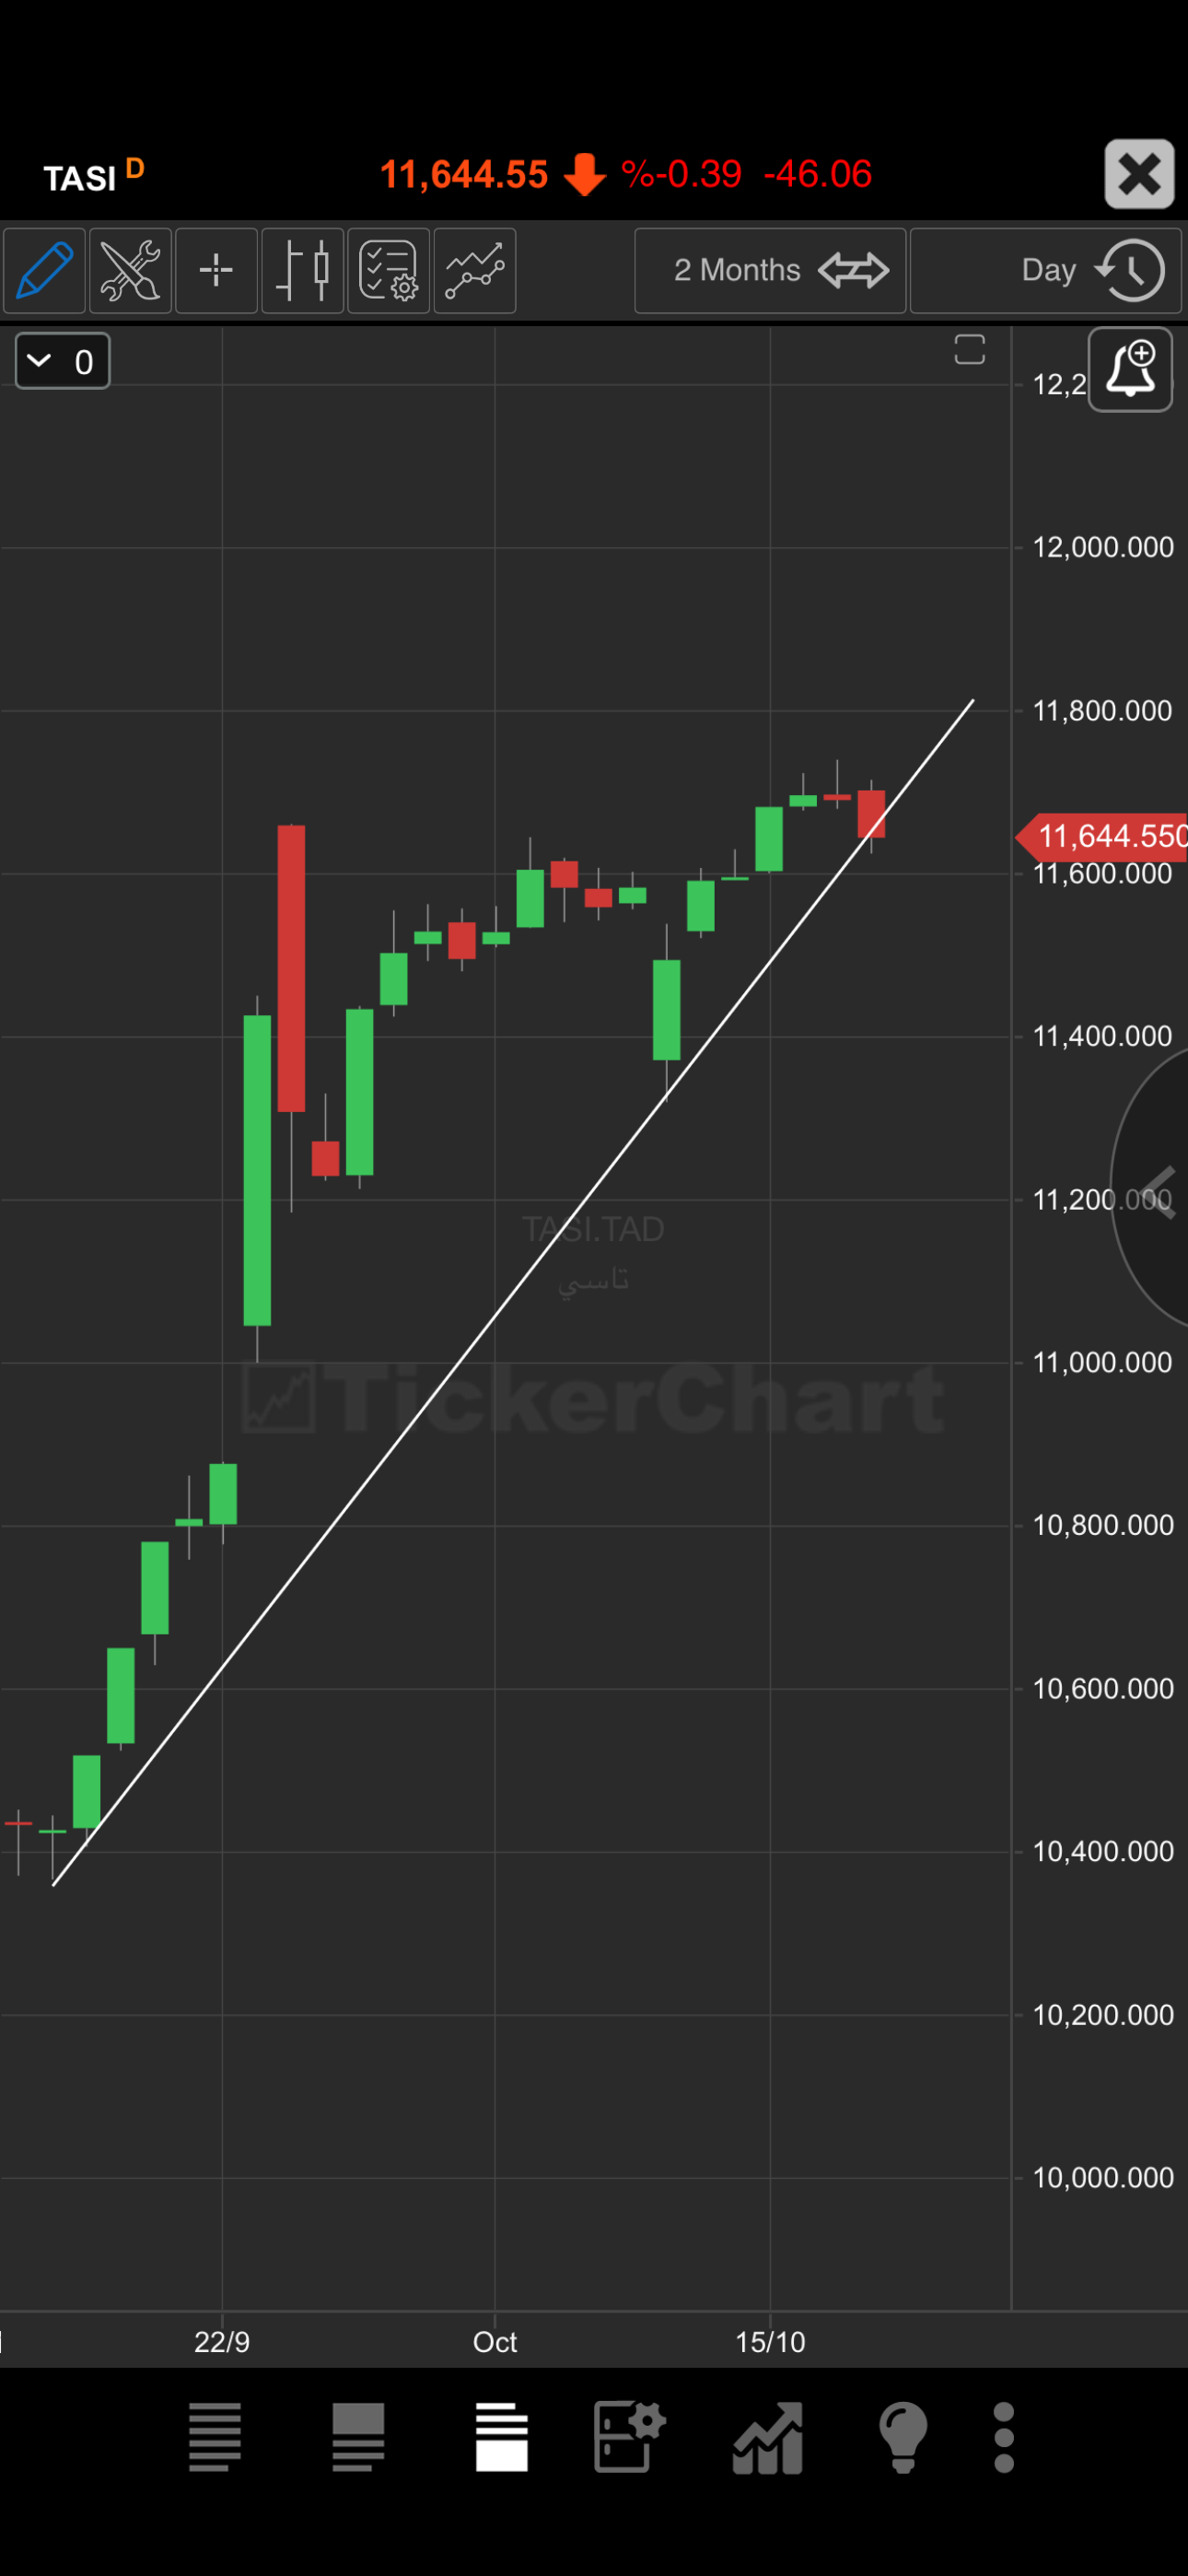This screenshot has width=1188, height=2576.
Task: Open the checklist settings icon
Action: point(388,270)
